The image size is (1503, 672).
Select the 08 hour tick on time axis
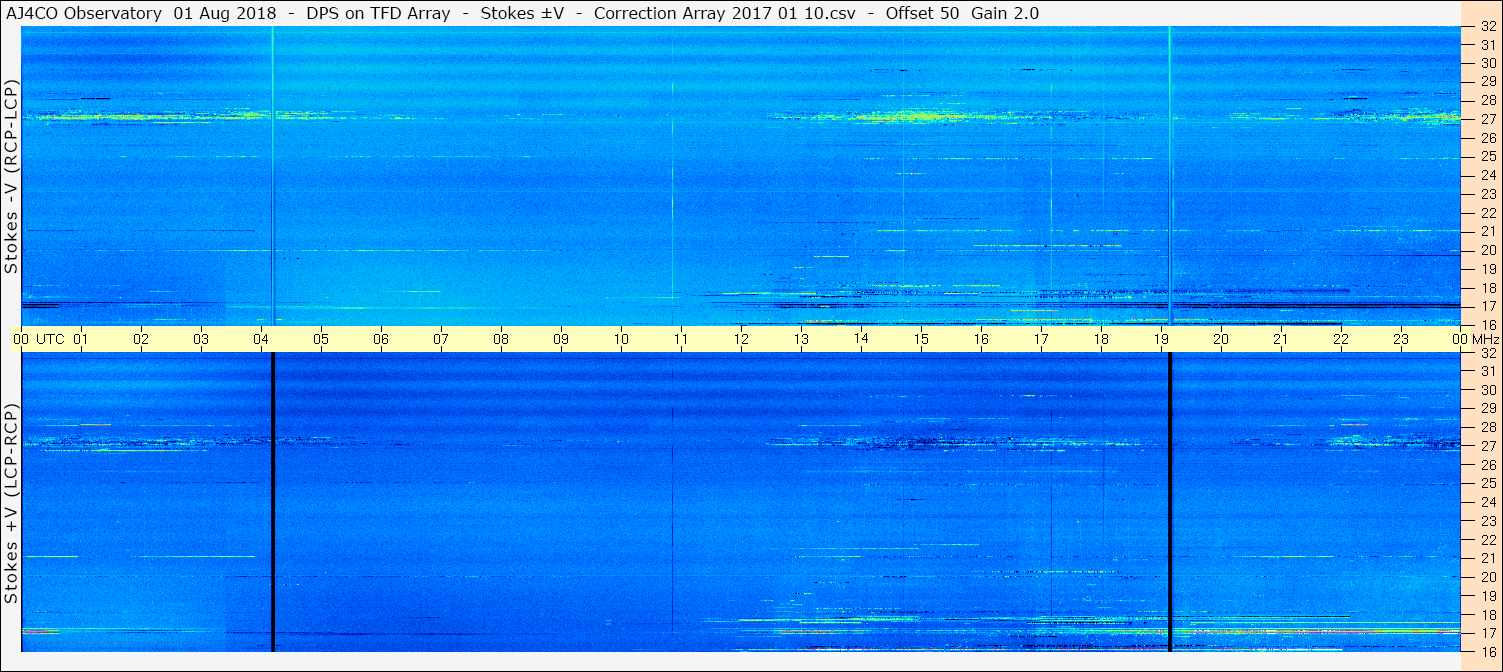tap(501, 340)
